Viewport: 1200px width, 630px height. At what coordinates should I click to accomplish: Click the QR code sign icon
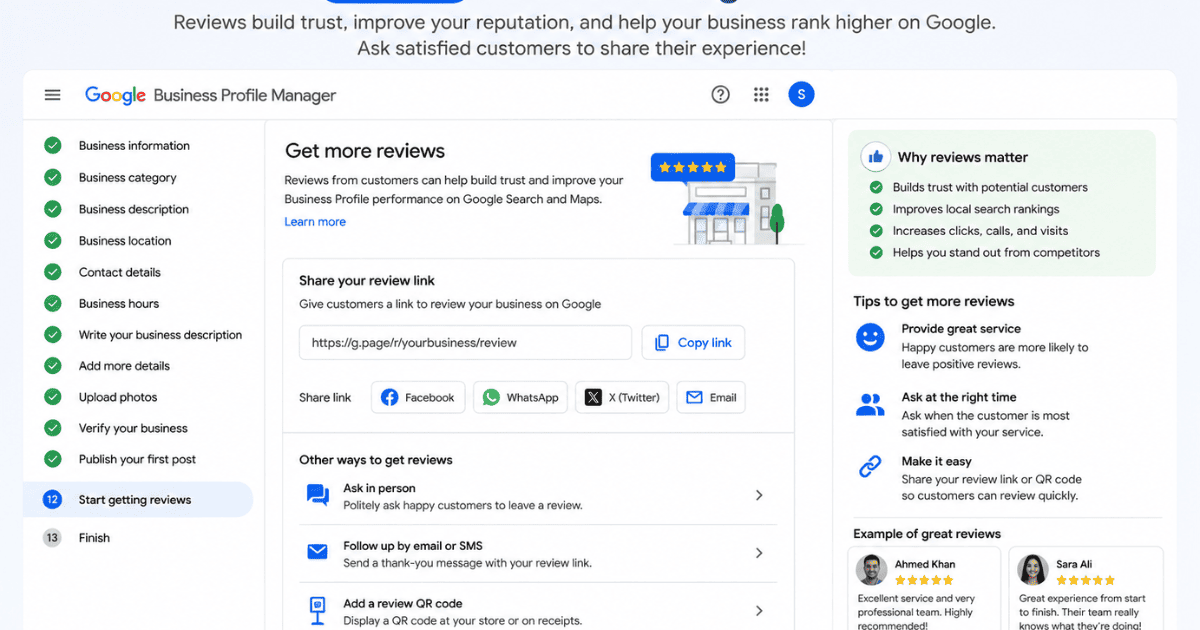tap(317, 609)
